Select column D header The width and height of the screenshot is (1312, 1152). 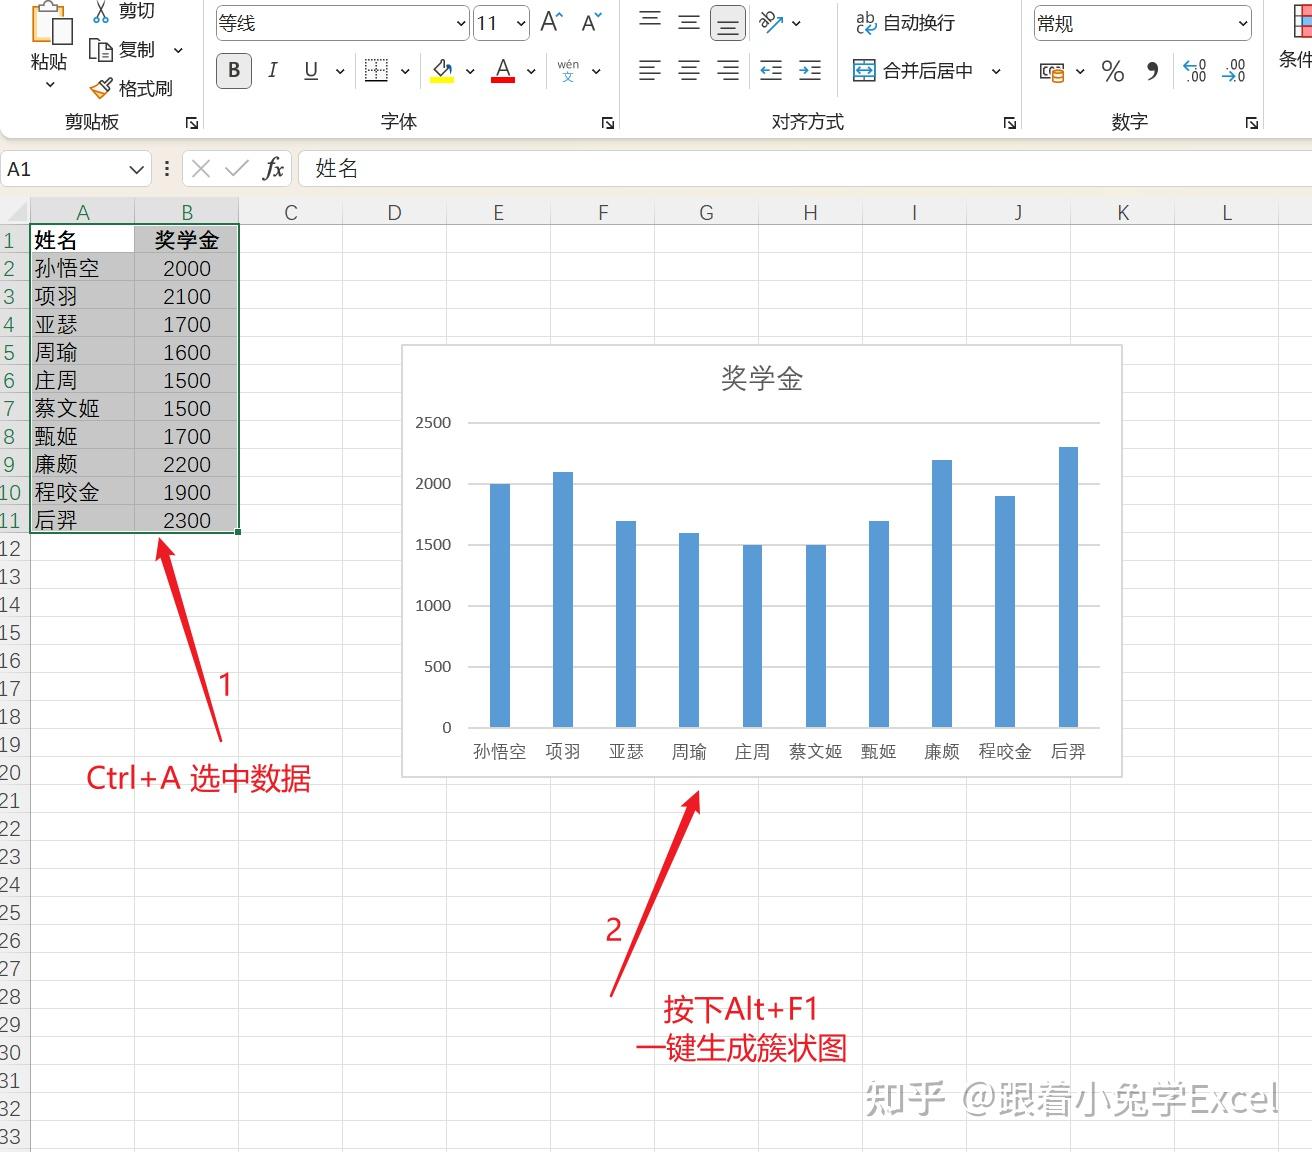(395, 212)
